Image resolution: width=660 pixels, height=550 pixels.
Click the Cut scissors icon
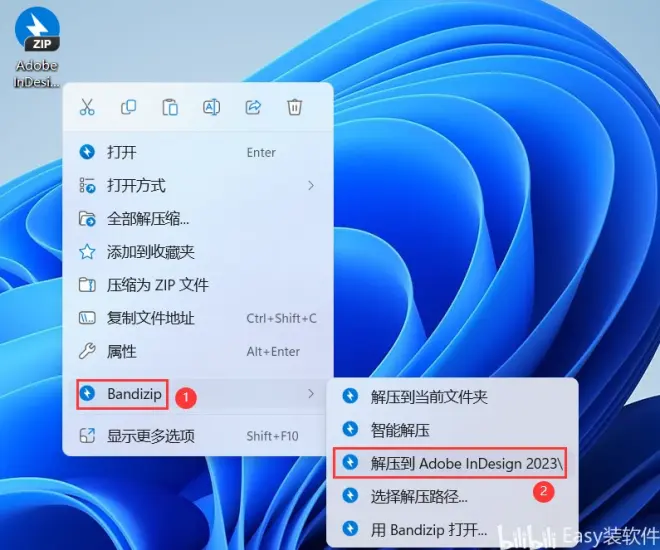[87, 107]
